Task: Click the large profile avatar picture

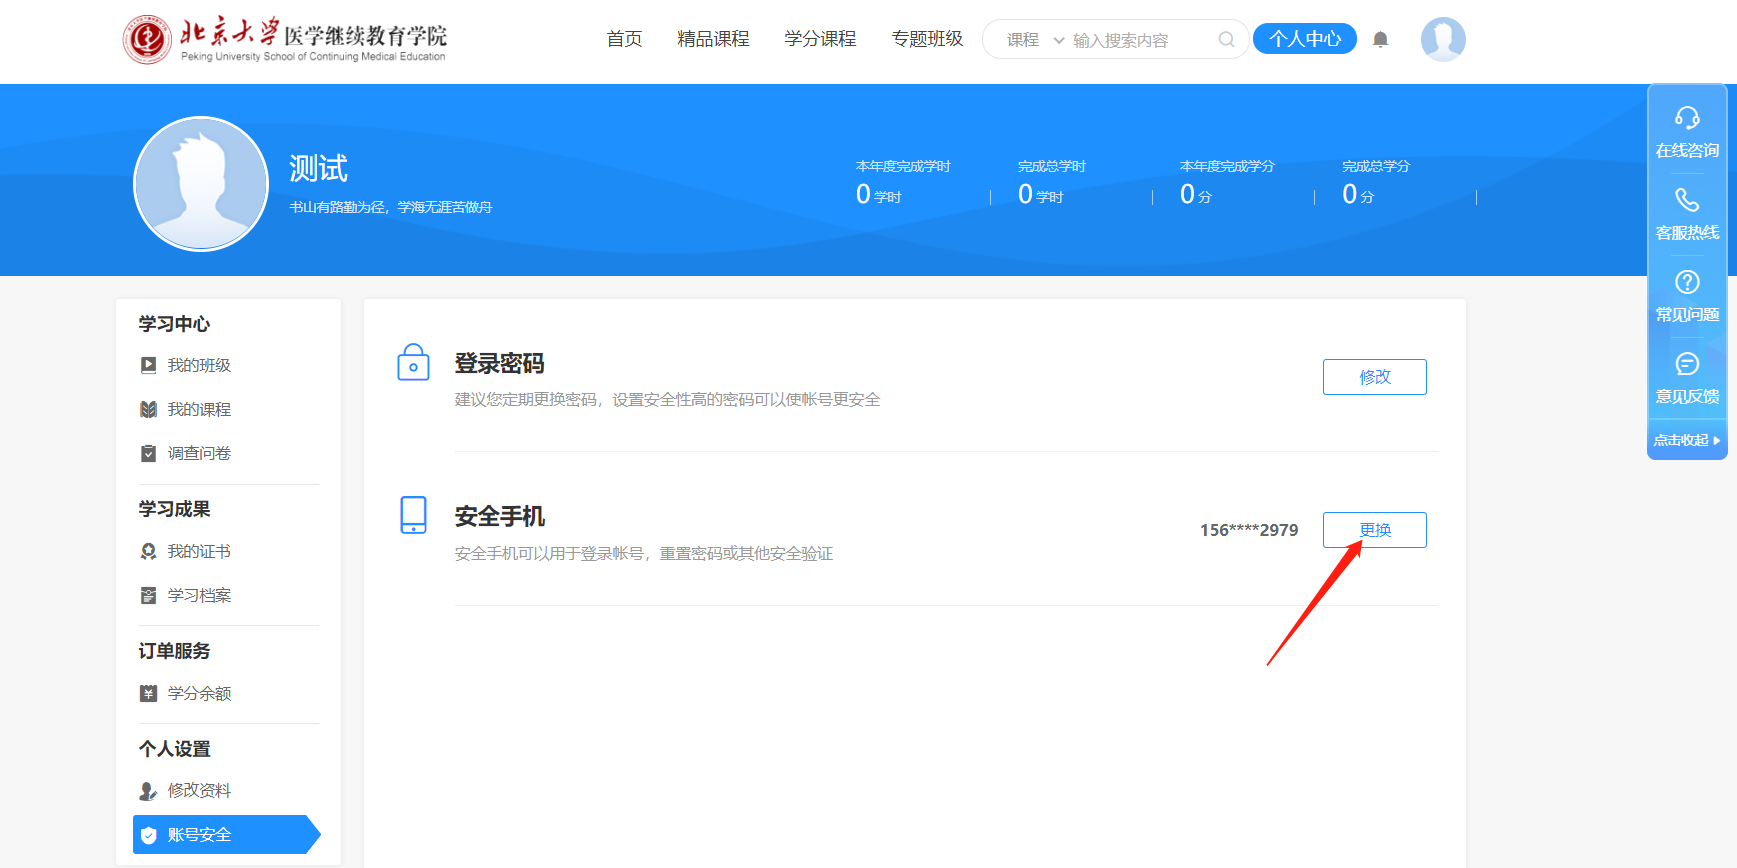Action: point(201,184)
